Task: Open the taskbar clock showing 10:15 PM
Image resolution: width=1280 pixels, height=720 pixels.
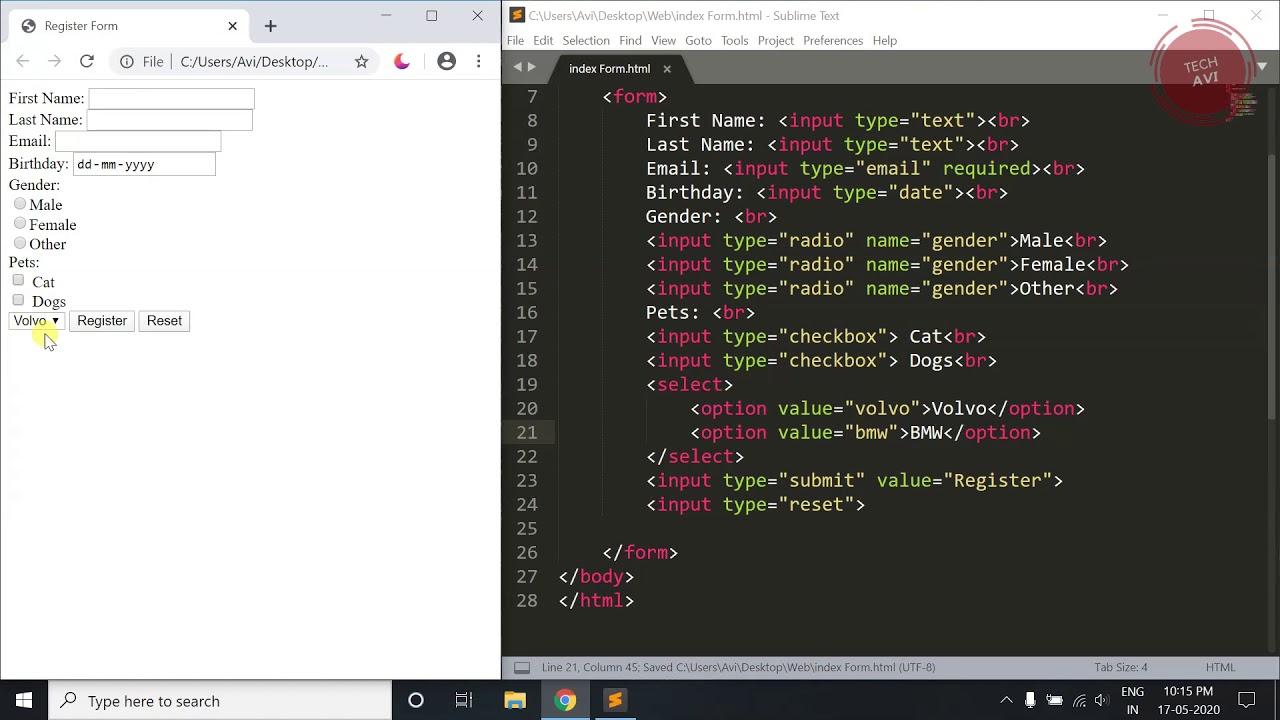Action: click(1189, 701)
